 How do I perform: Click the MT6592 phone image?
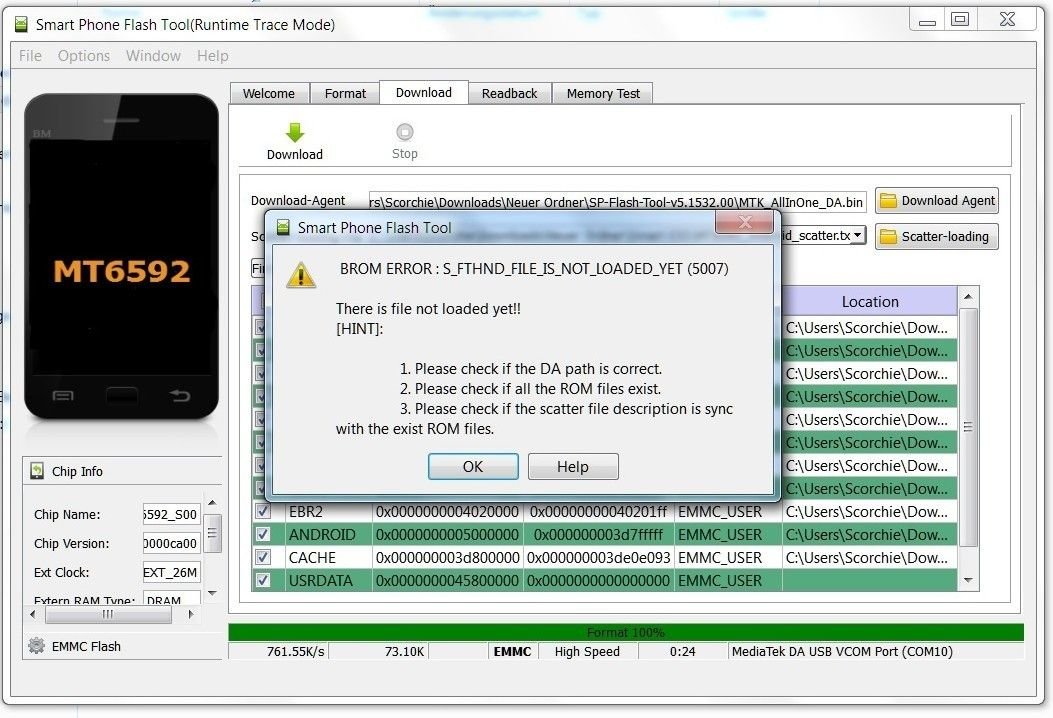(122, 257)
